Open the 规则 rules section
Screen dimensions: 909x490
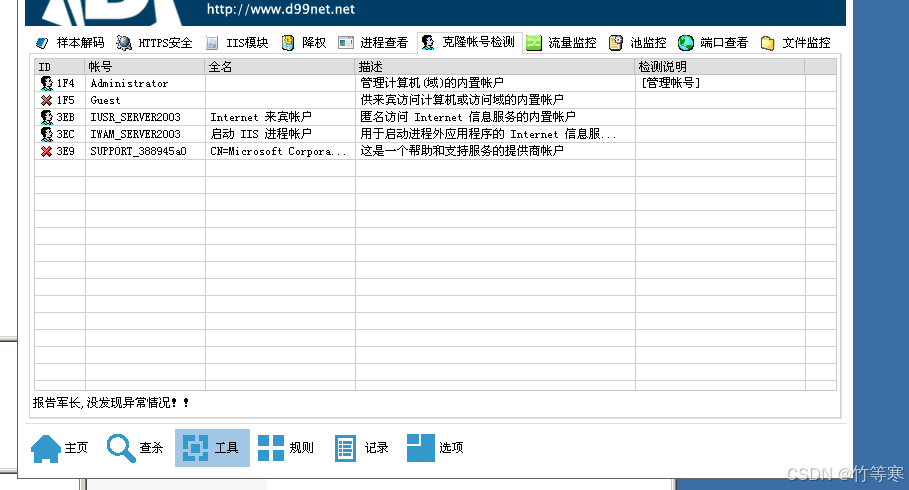click(x=286, y=448)
